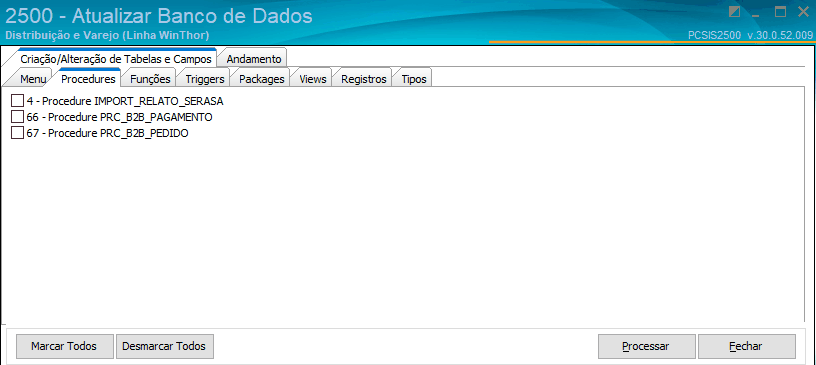The image size is (816, 365).
Task: Switch to the Views tab
Action: tap(313, 79)
